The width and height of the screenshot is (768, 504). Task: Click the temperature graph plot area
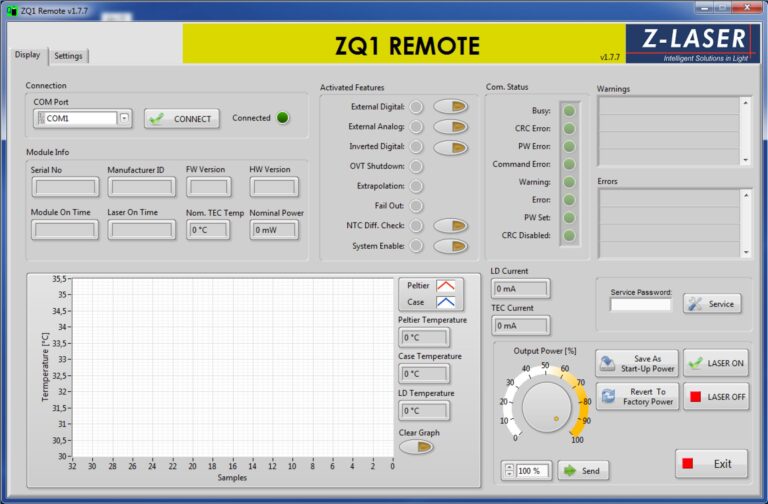(x=232, y=367)
